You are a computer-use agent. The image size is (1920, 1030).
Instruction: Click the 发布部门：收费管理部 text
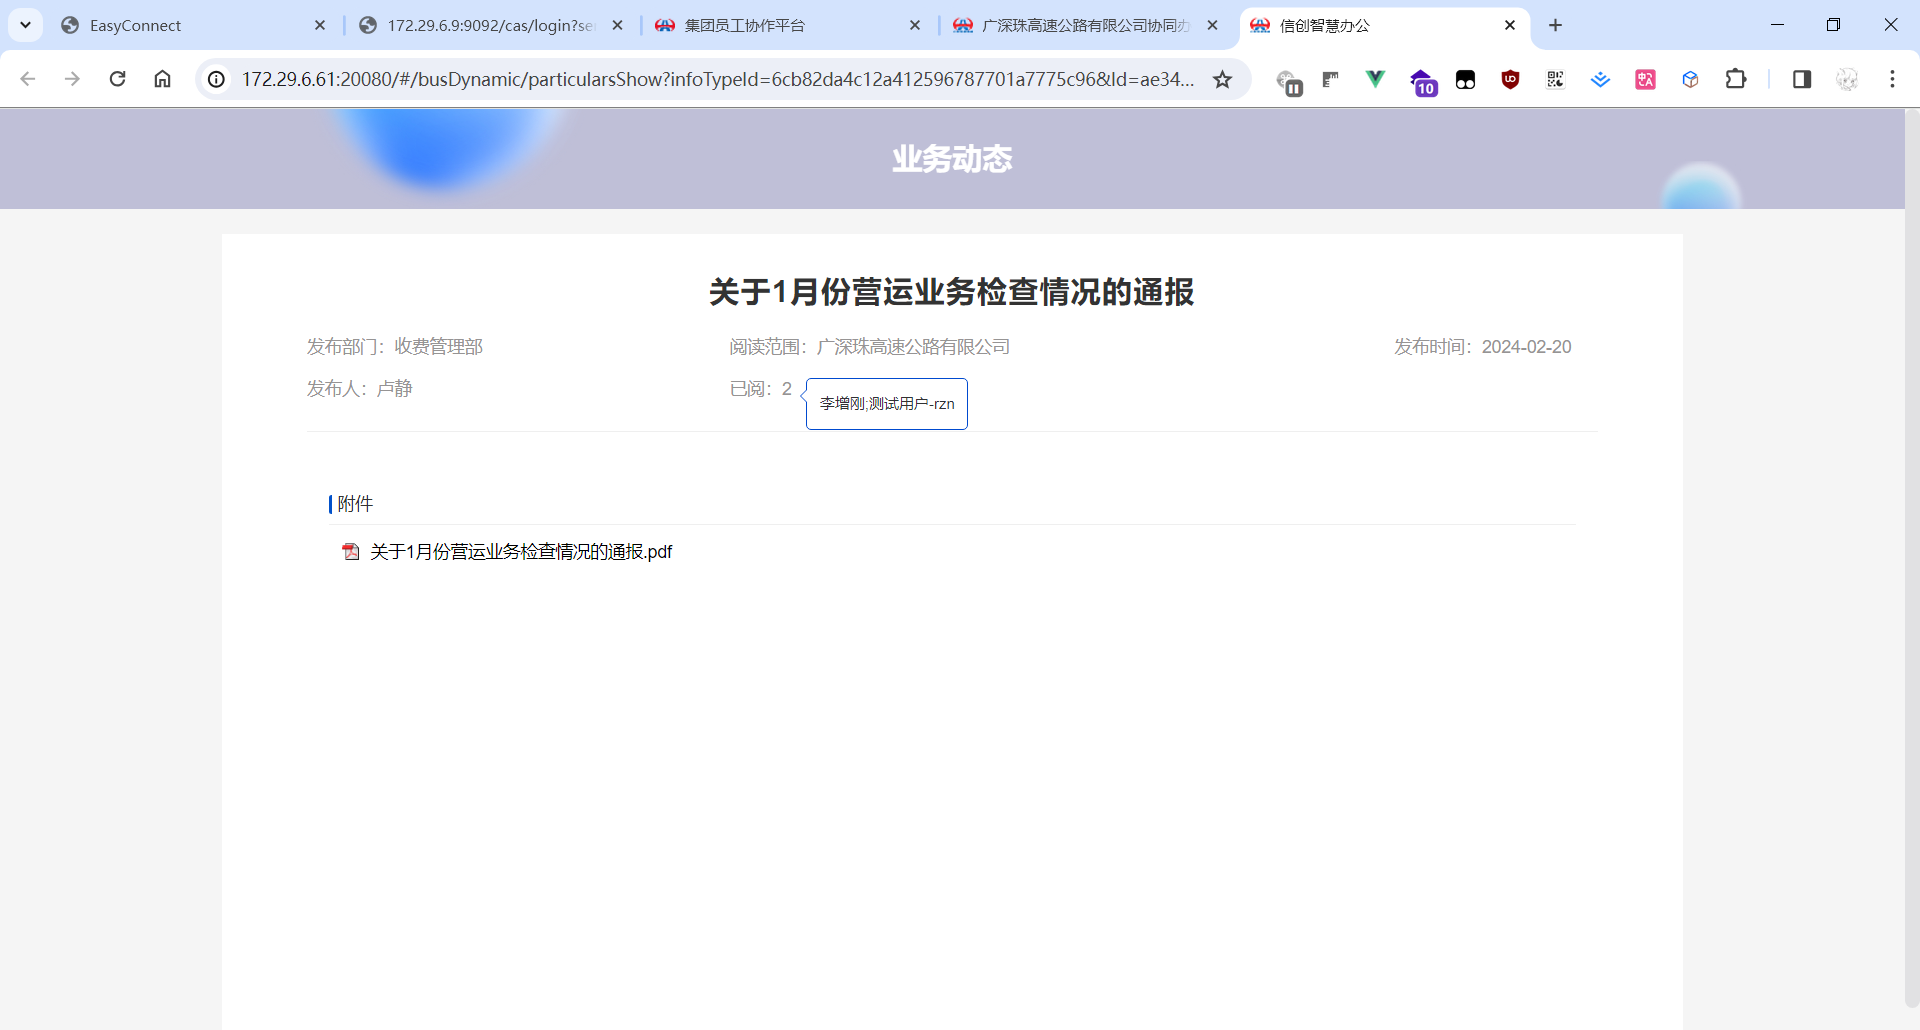(x=395, y=347)
